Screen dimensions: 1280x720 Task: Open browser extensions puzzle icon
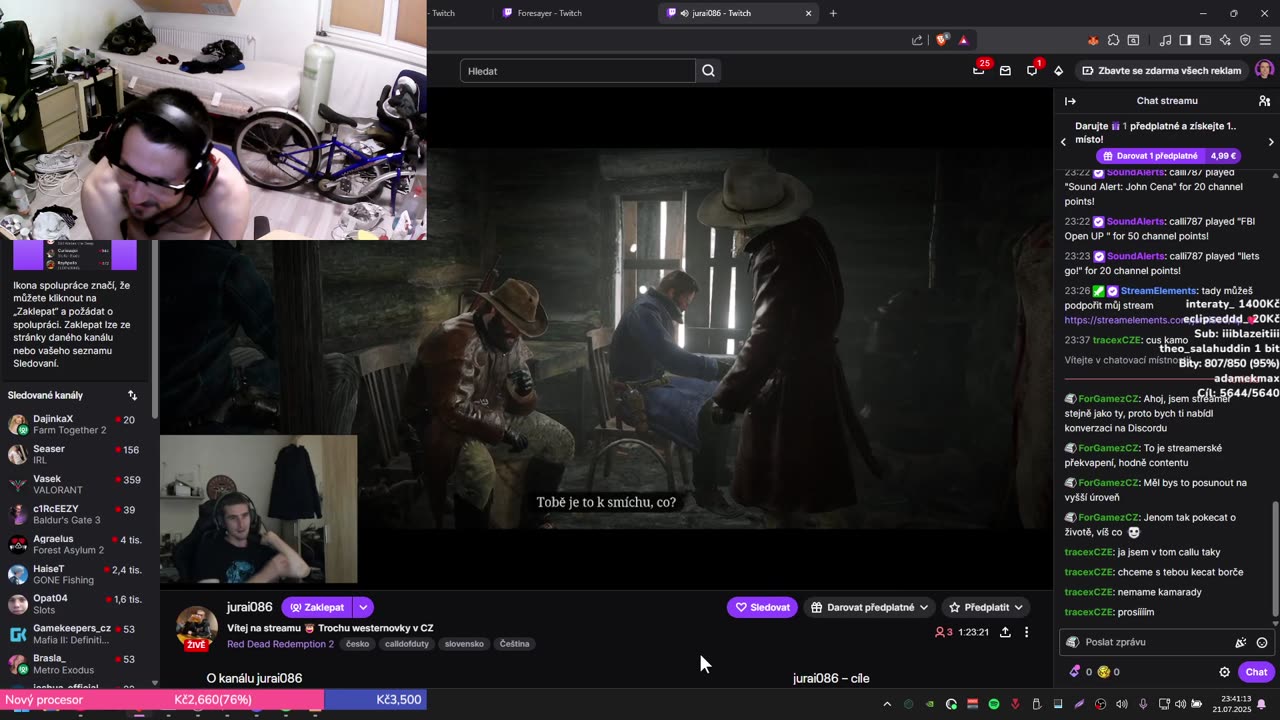pyautogui.click(x=1113, y=40)
